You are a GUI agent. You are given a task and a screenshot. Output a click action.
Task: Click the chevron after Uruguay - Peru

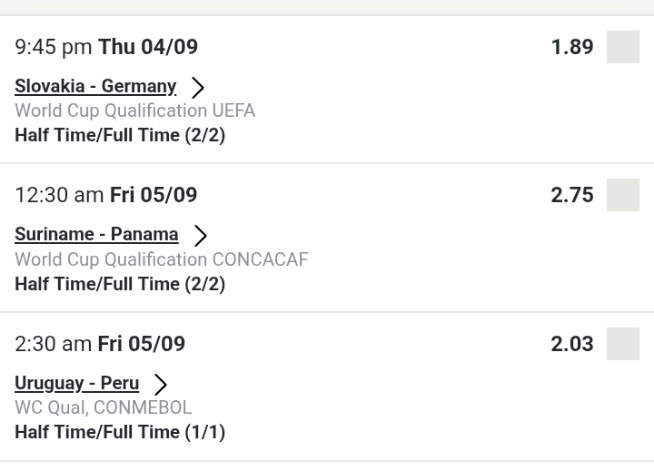click(159, 385)
